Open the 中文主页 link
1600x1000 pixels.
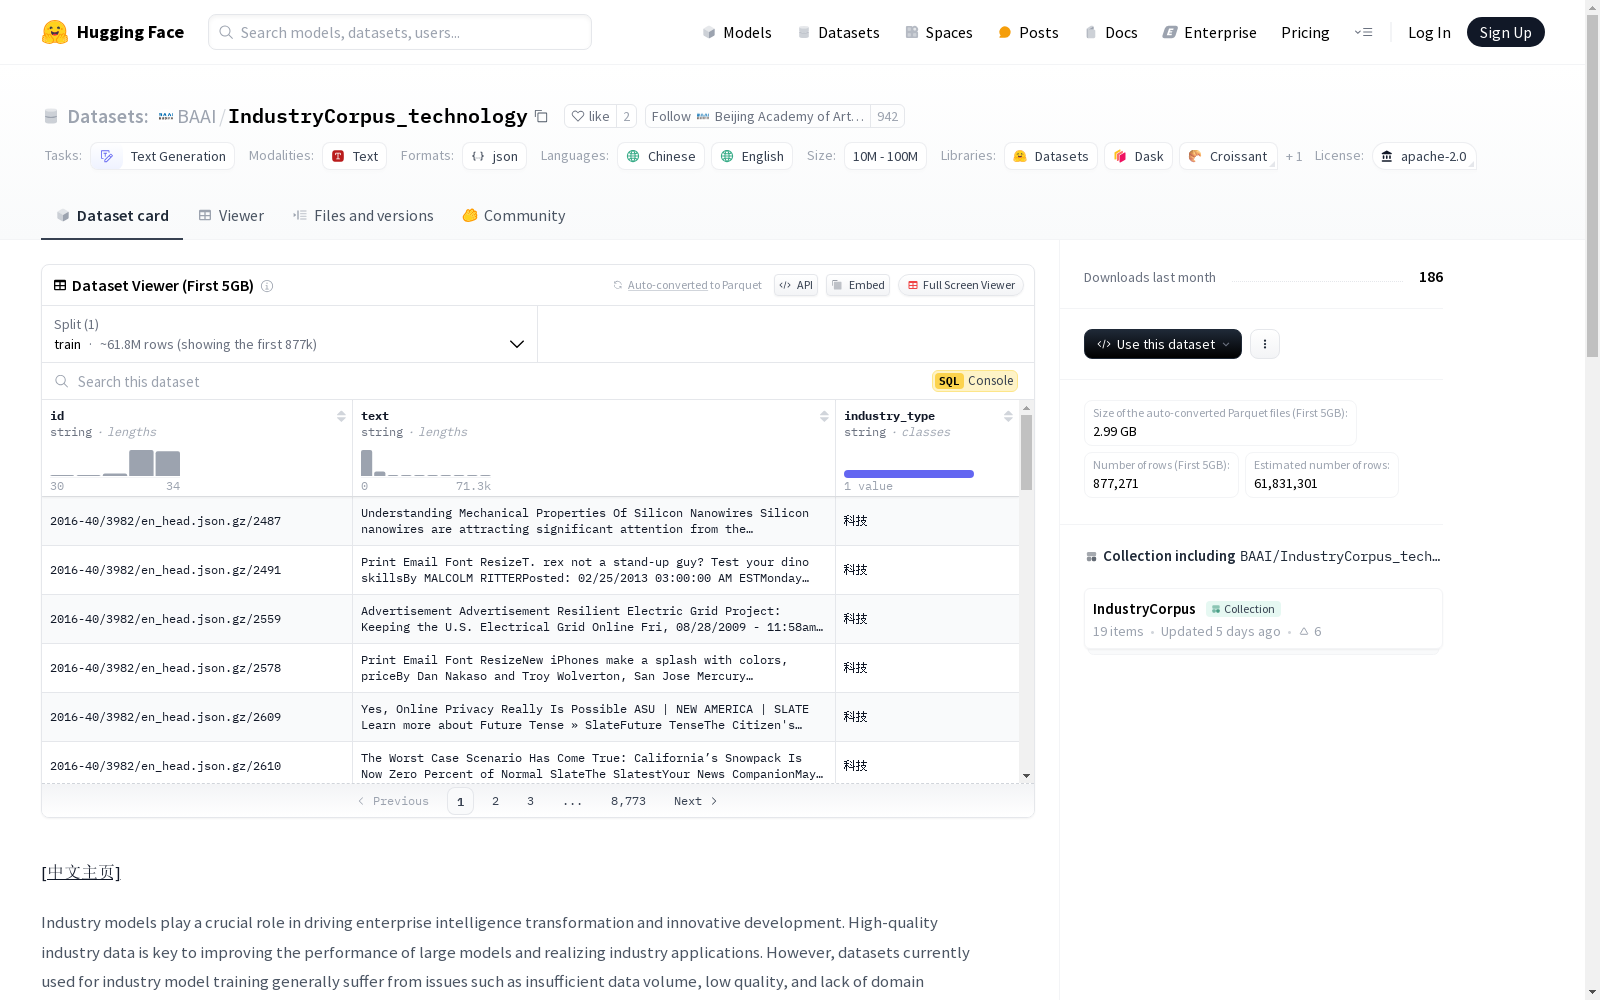[x=81, y=872]
